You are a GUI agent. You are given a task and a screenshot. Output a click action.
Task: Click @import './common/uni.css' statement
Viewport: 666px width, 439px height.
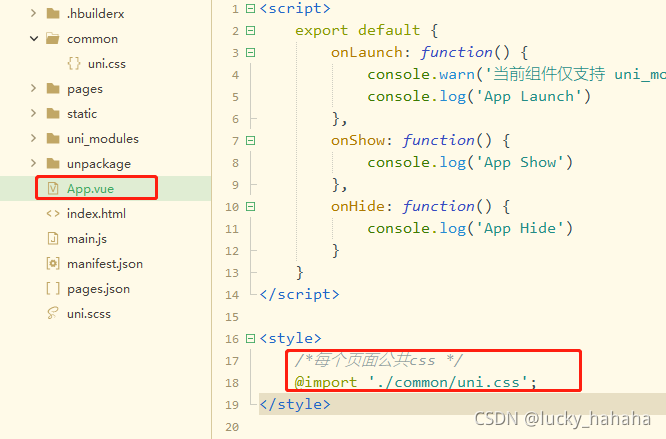[416, 383]
